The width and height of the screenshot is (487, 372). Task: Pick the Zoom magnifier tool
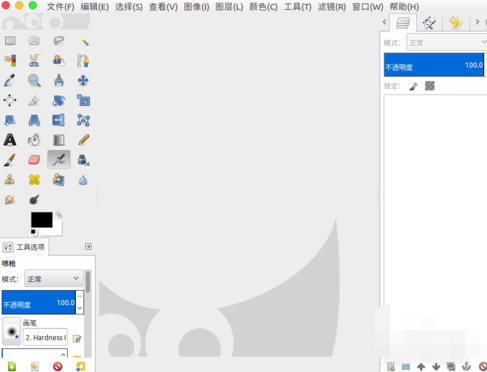[34, 80]
